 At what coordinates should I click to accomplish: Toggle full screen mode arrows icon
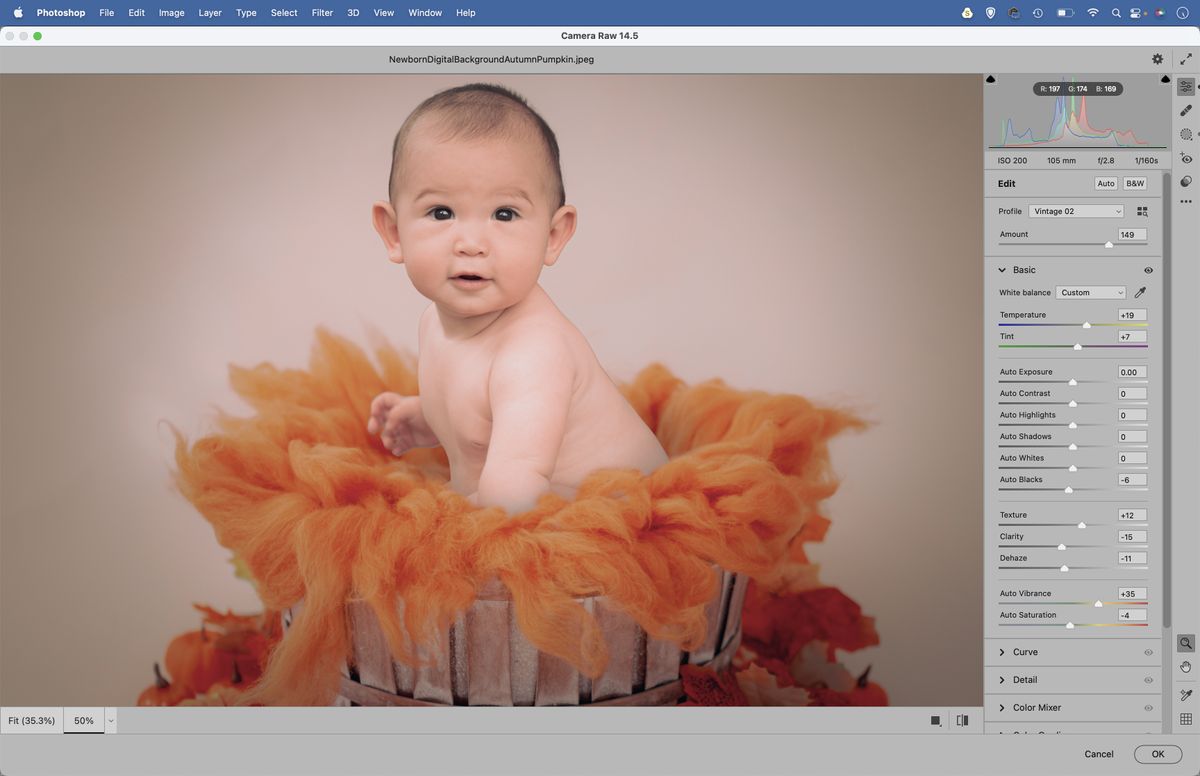coord(1186,59)
